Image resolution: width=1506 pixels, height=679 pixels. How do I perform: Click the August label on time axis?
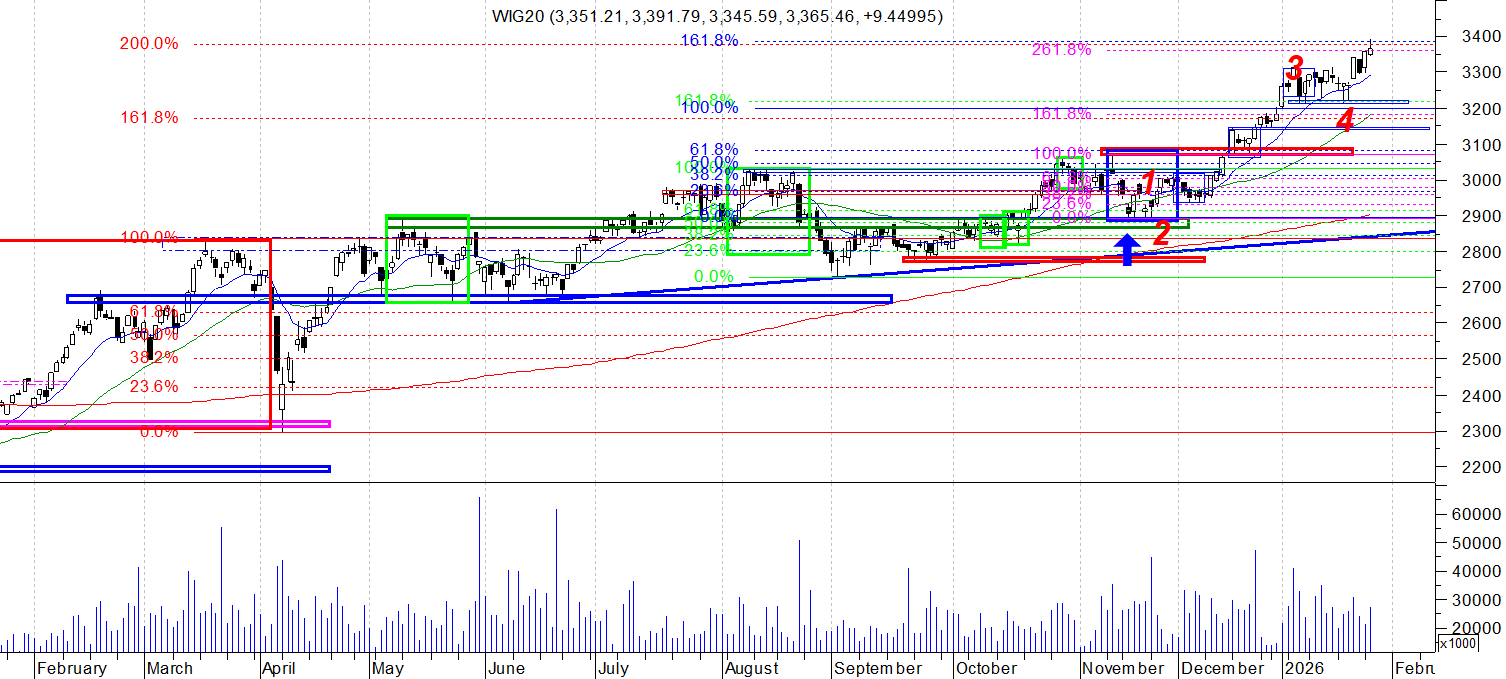click(752, 668)
